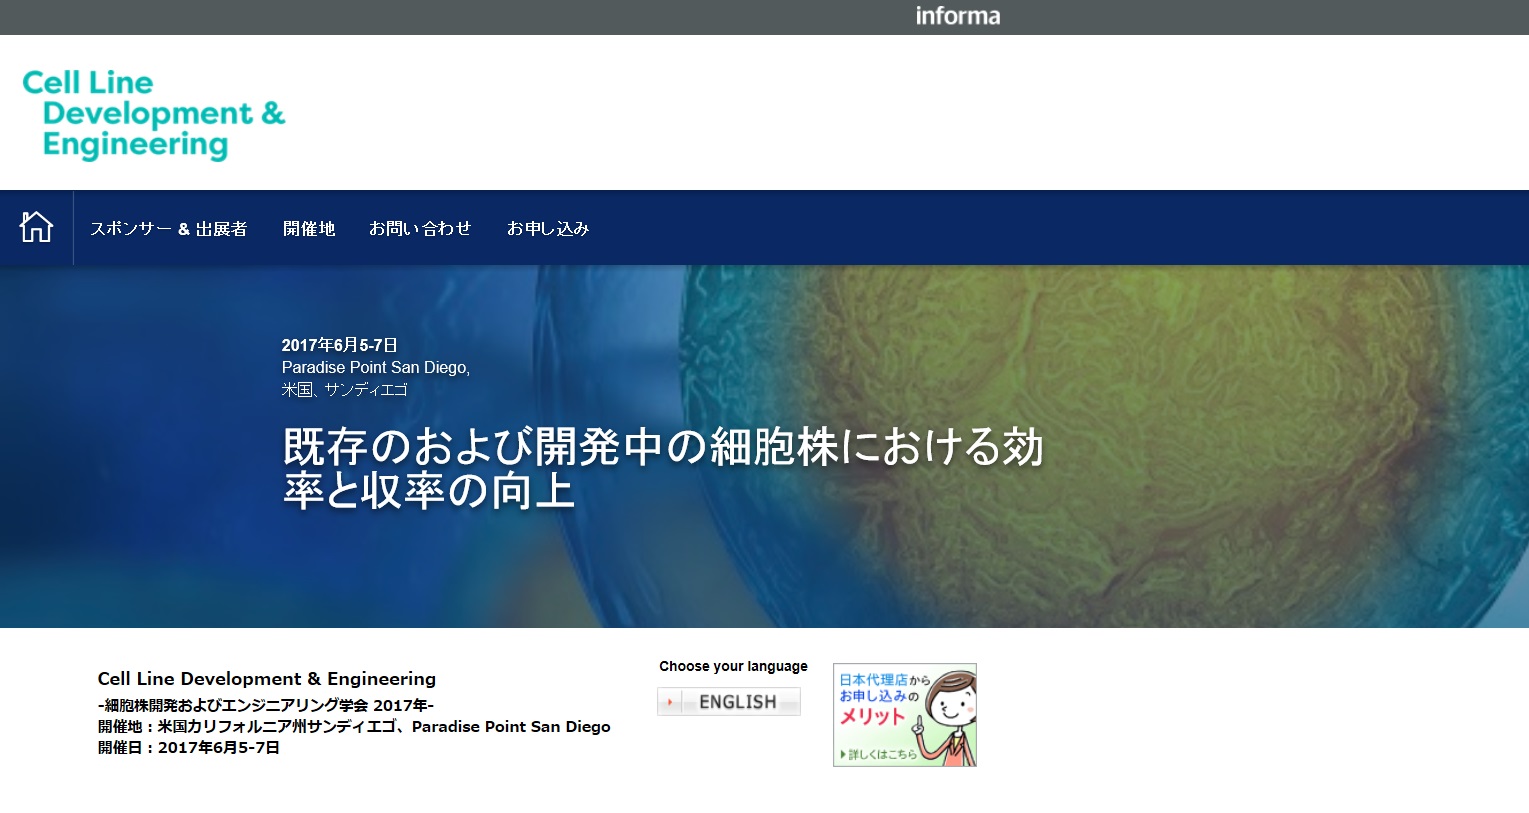Click the hero text 米国、サンディエゴ

pyautogui.click(x=345, y=389)
